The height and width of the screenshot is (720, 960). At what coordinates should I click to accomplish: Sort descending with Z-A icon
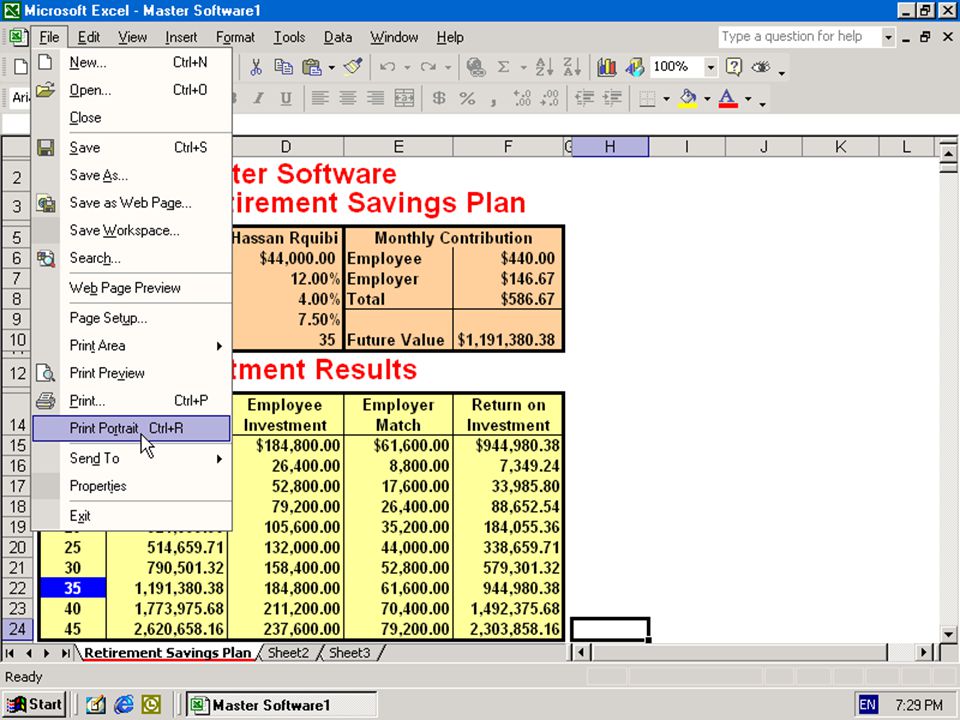[x=572, y=67]
